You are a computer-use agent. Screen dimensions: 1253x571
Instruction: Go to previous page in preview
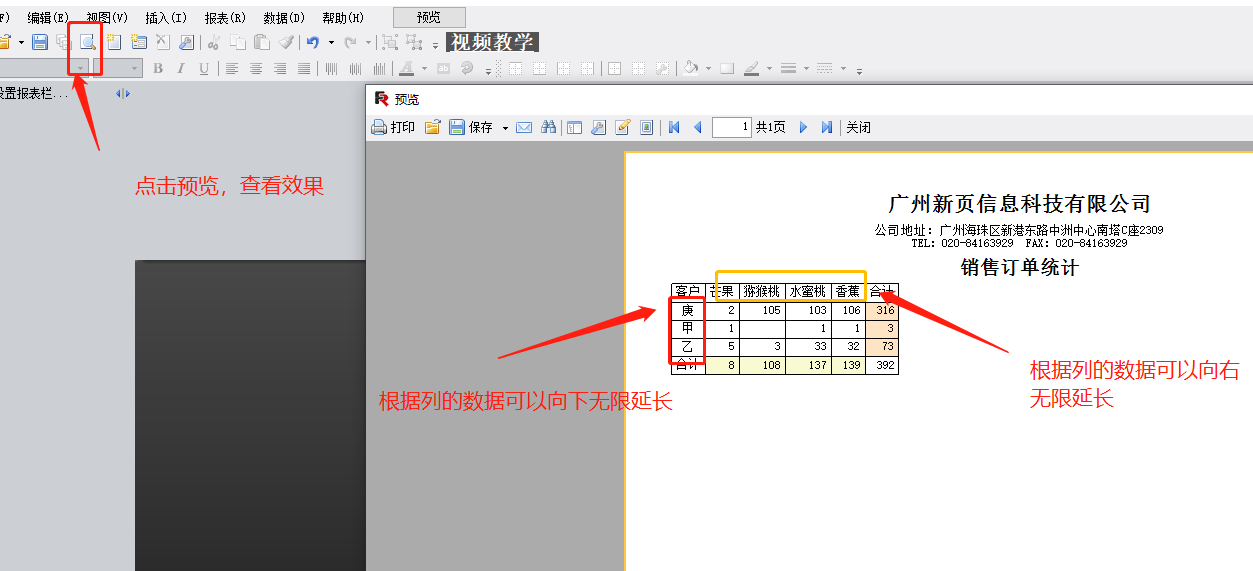tap(697, 127)
